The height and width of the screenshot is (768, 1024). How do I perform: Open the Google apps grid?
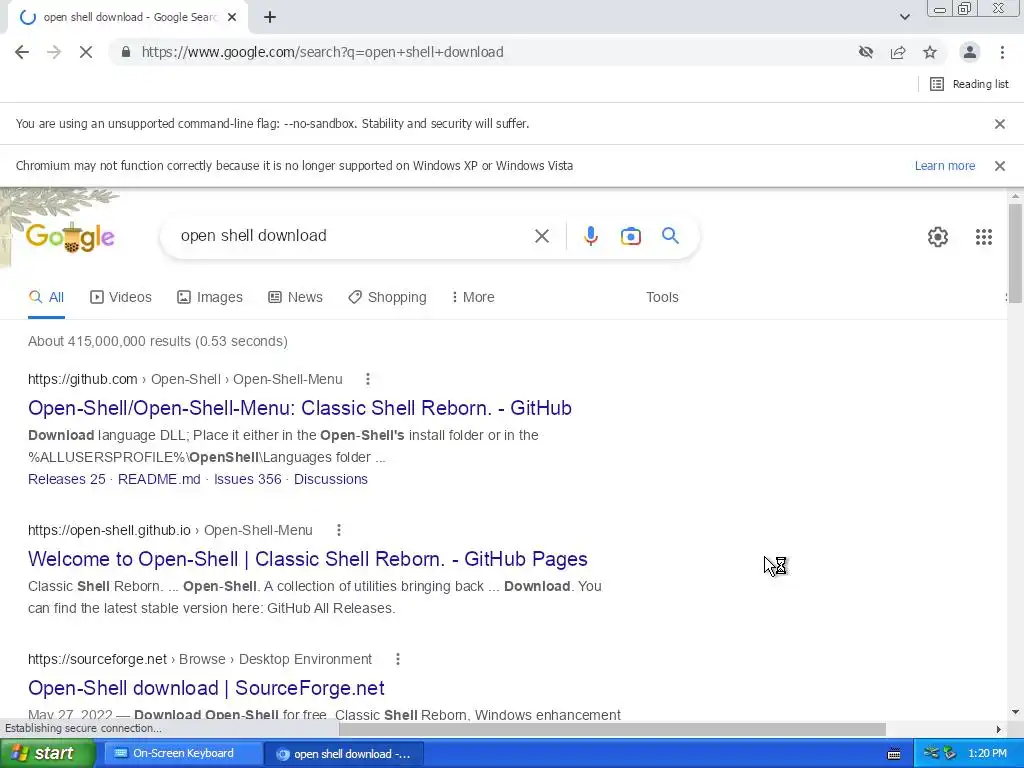(984, 236)
